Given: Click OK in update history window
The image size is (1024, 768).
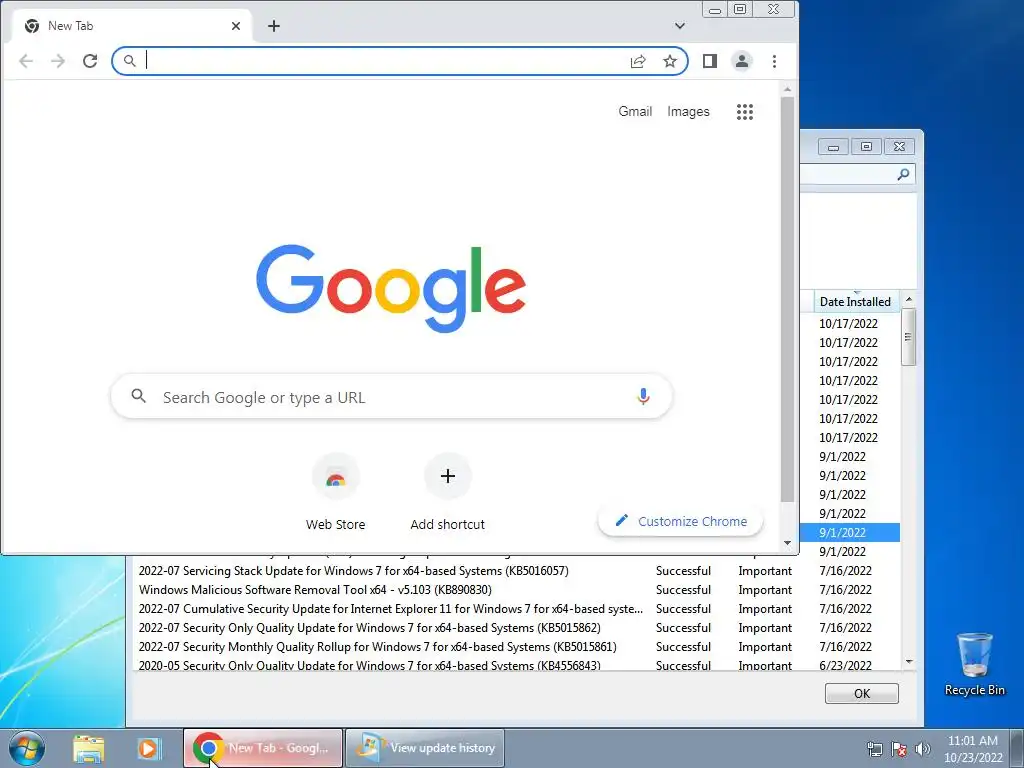Looking at the screenshot, I should coord(861,694).
